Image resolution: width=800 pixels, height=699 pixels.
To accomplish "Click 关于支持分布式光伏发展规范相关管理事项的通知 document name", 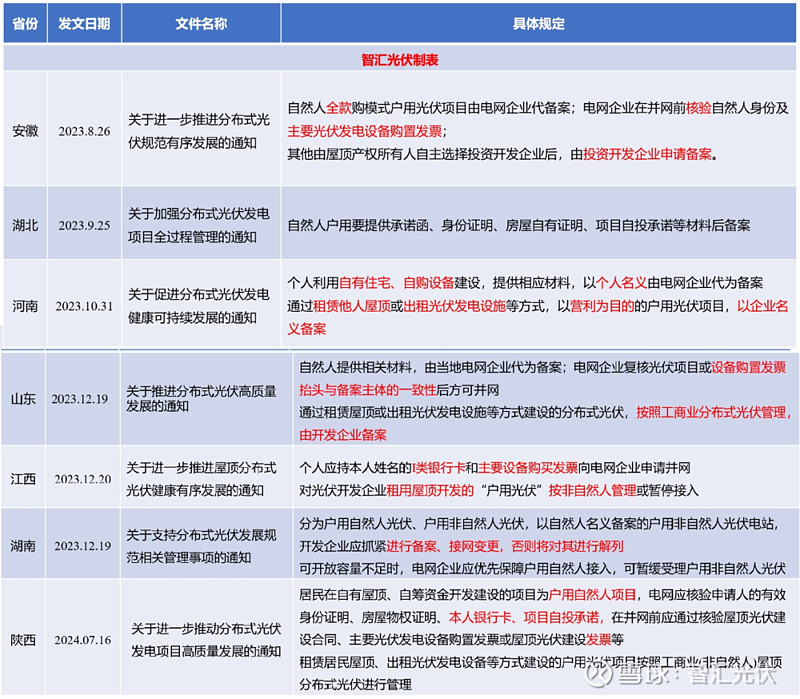I will coord(201,545).
